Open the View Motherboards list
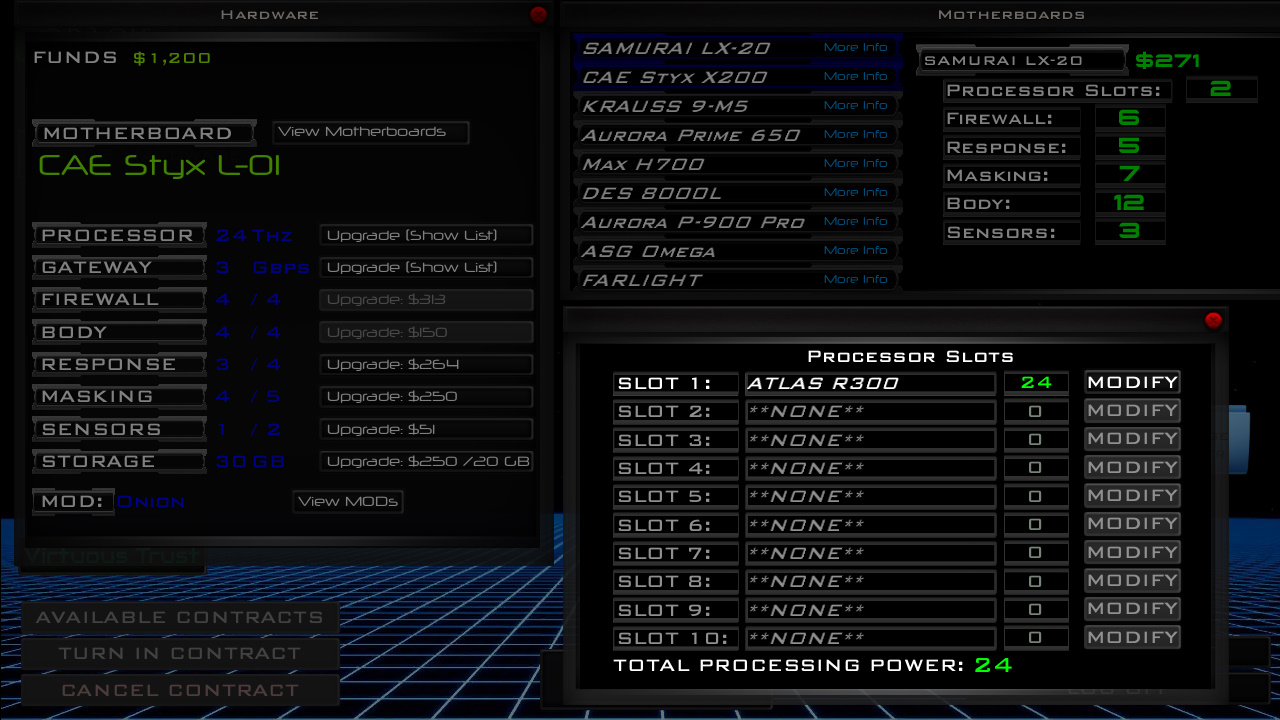Viewport: 1280px width, 720px height. (x=370, y=132)
